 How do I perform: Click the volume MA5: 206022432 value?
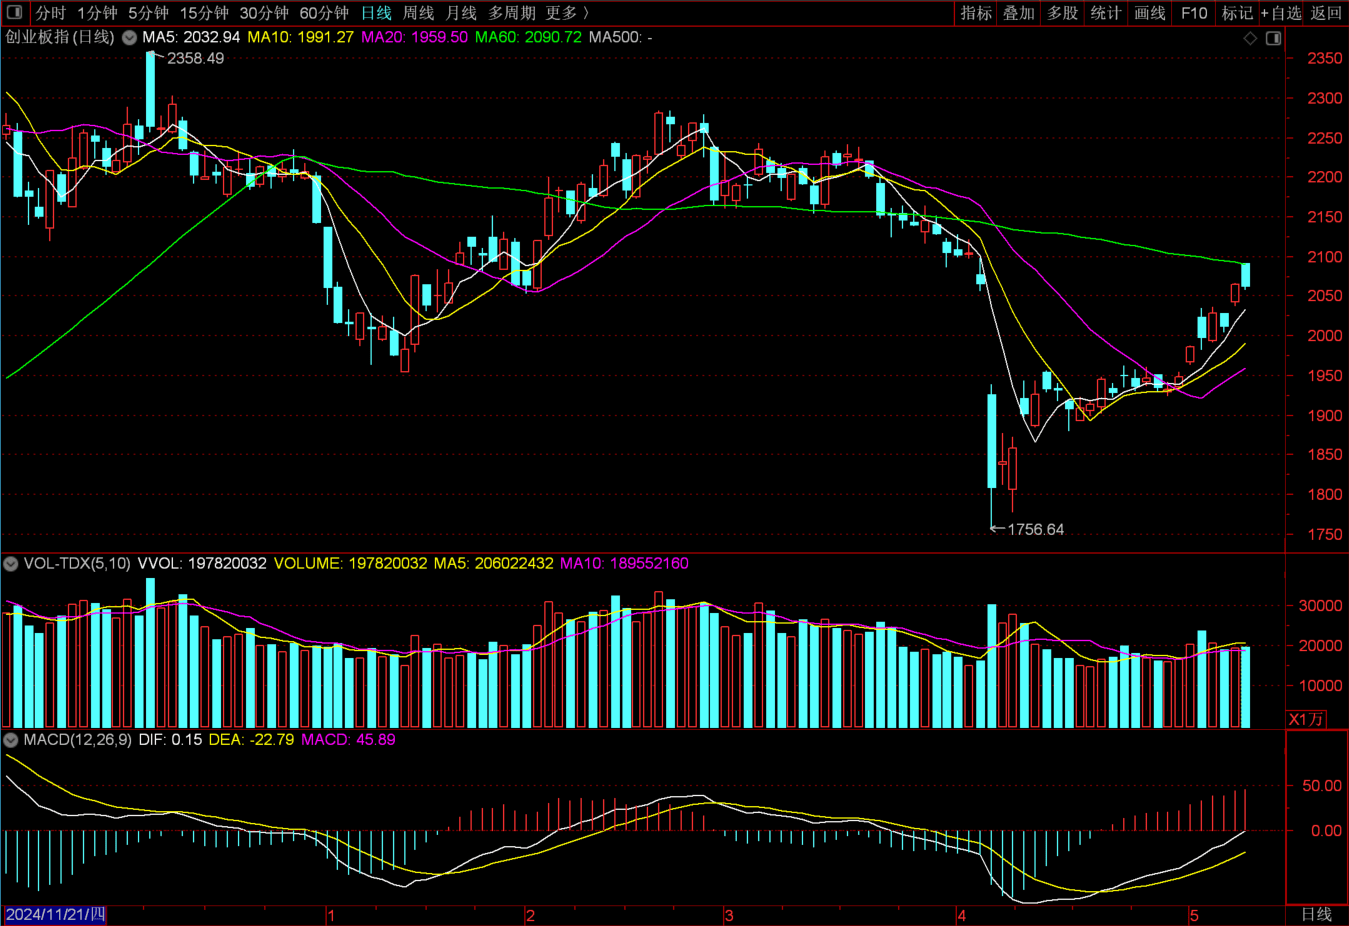coord(493,564)
